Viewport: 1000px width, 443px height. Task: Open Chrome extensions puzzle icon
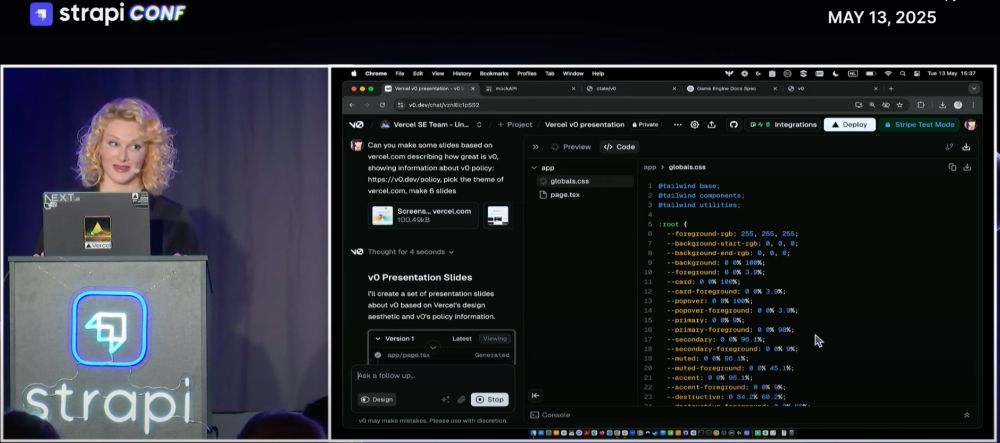920,105
